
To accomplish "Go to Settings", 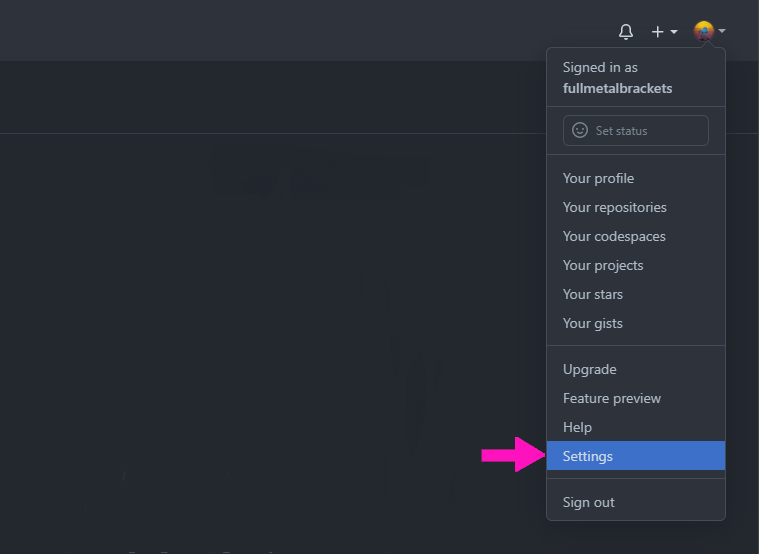I will 636,456.
